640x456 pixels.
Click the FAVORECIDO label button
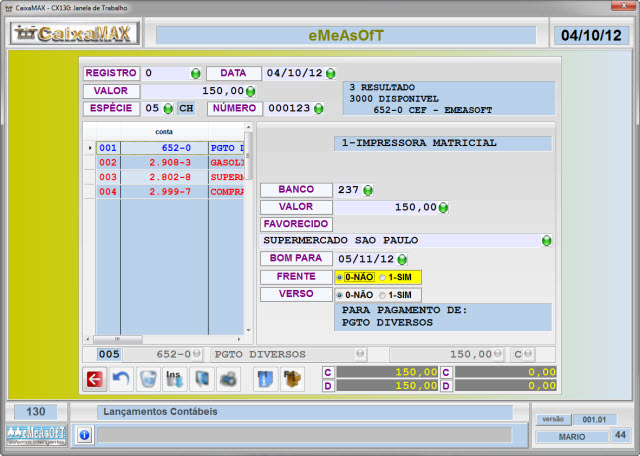tap(296, 224)
